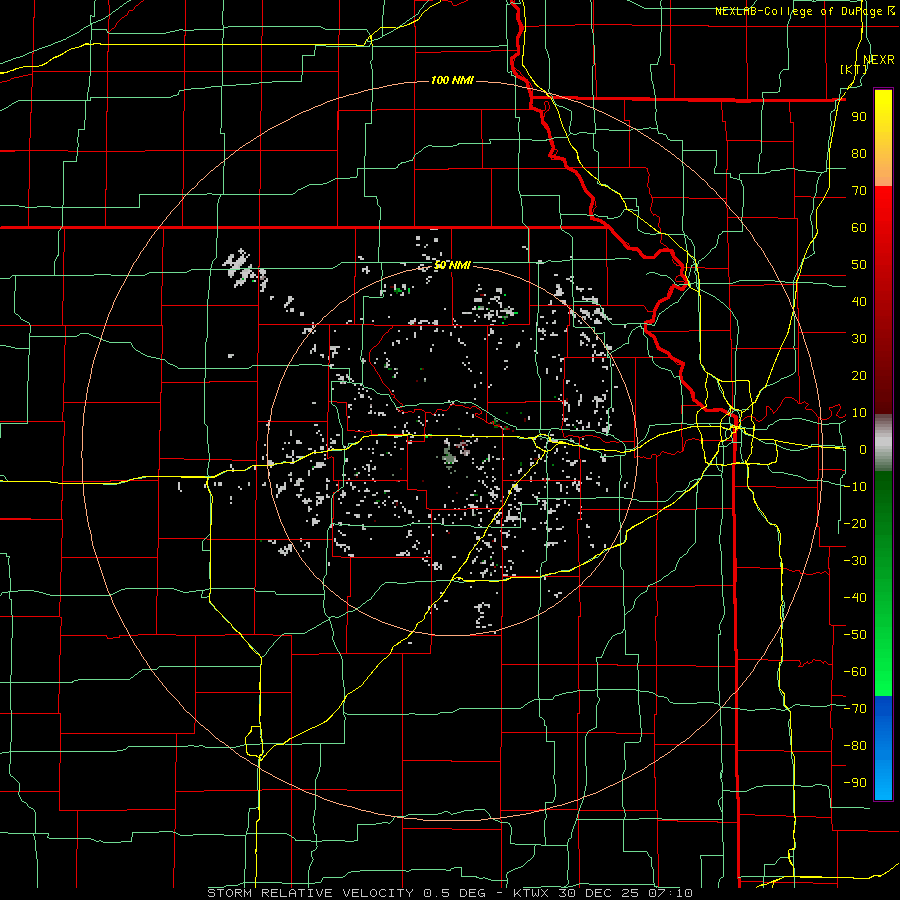
Task: Select the -90 value on the scale
Action: pos(855,783)
